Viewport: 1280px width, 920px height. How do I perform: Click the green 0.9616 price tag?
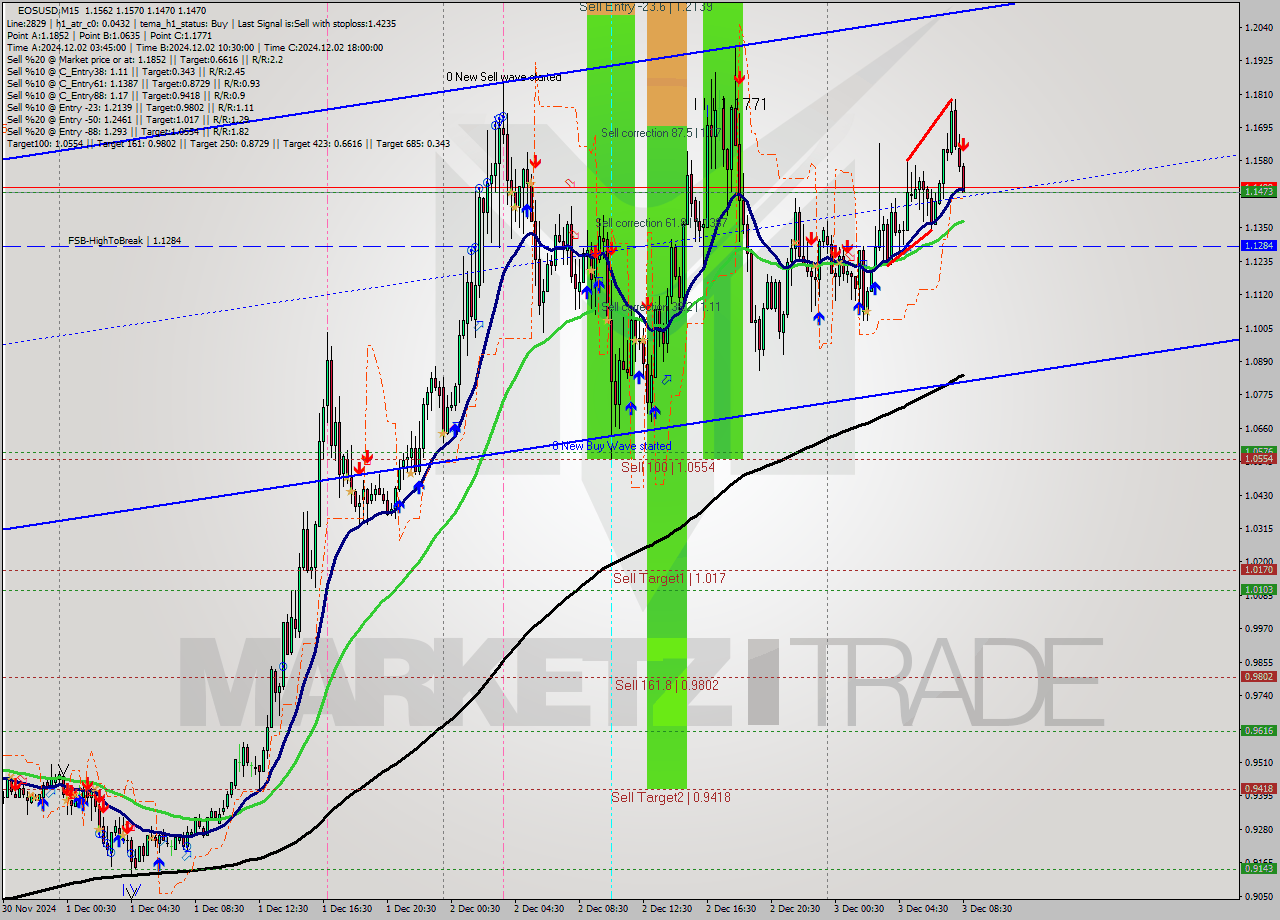[1258, 730]
